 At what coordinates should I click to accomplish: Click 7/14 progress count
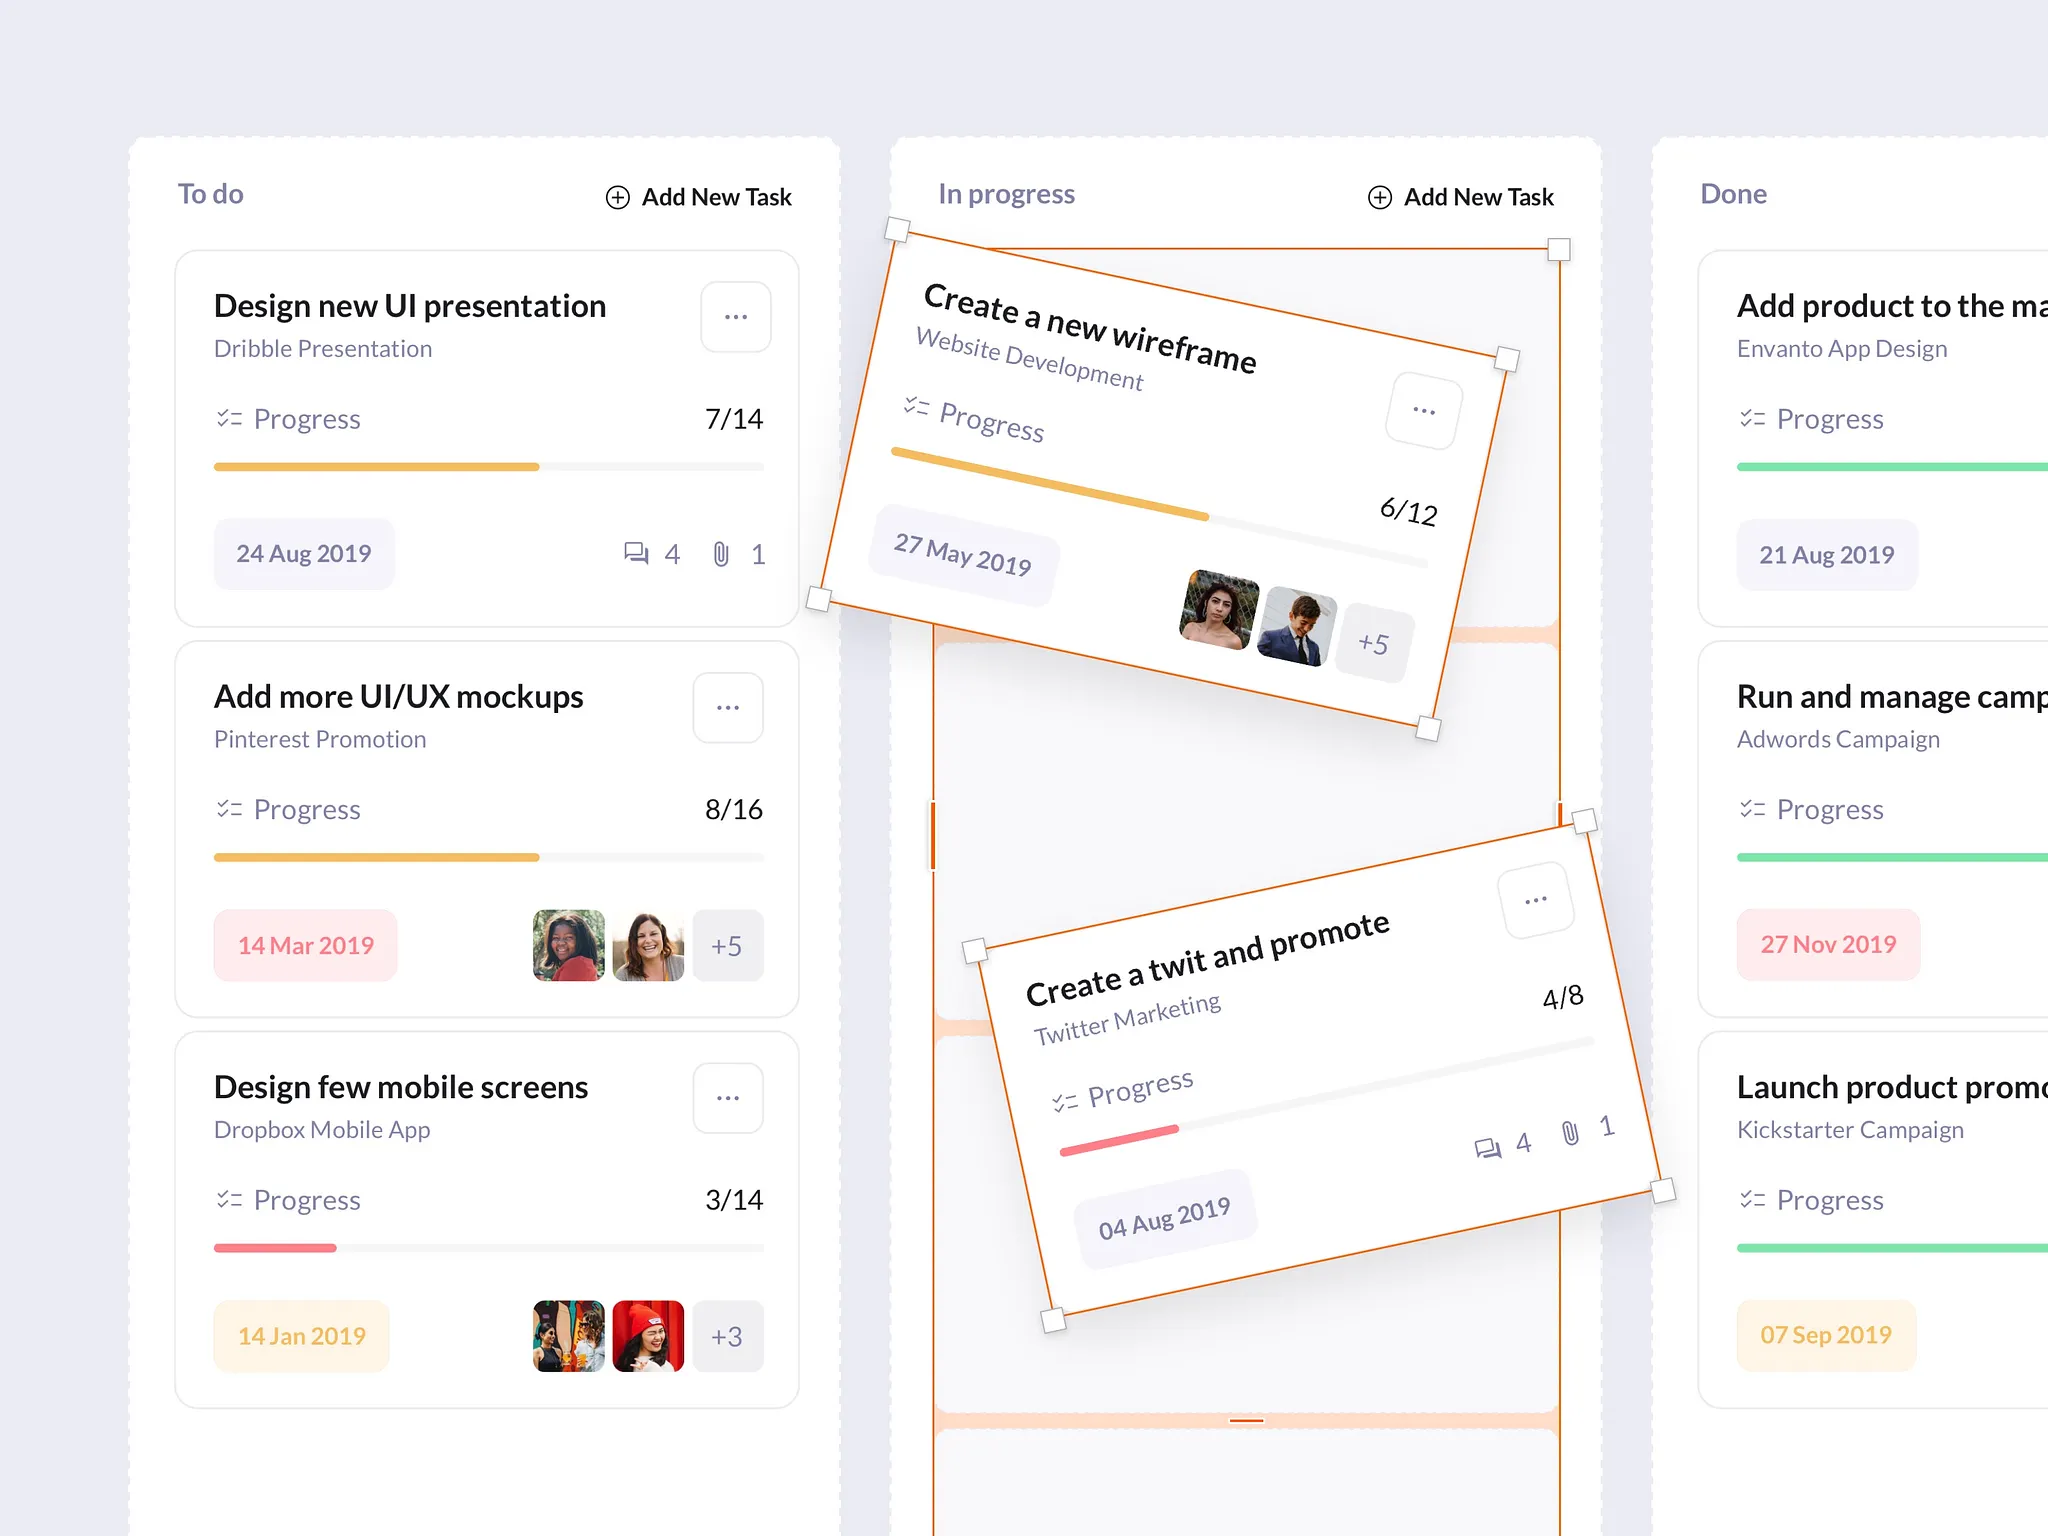[734, 419]
